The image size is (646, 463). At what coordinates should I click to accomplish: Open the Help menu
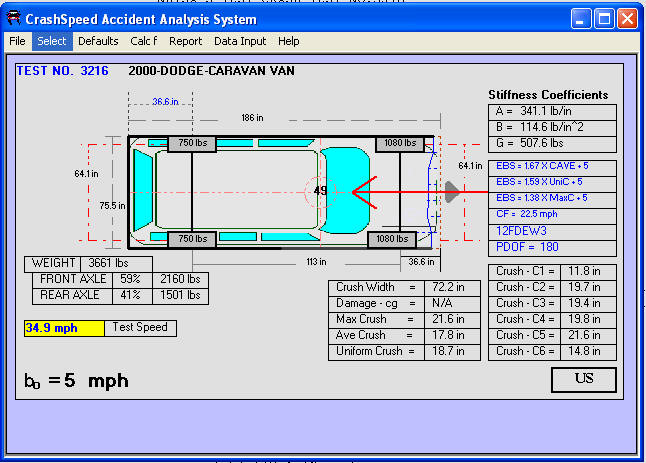[x=289, y=41]
